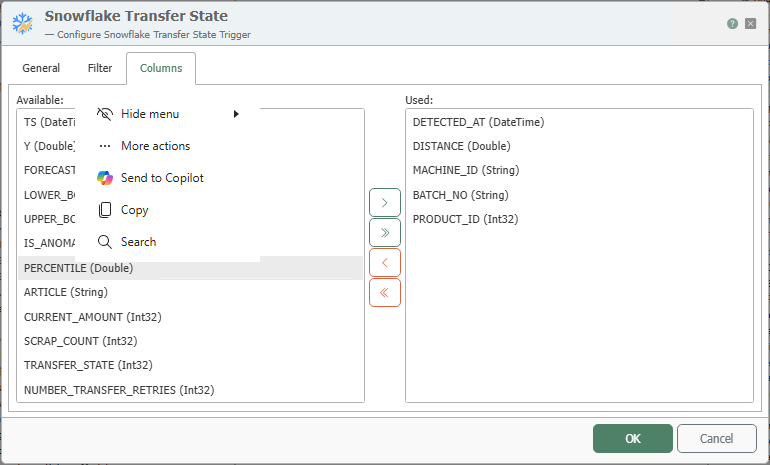Screen dimensions: 770x465
Task: Move all columns to Used list
Action: point(385,233)
